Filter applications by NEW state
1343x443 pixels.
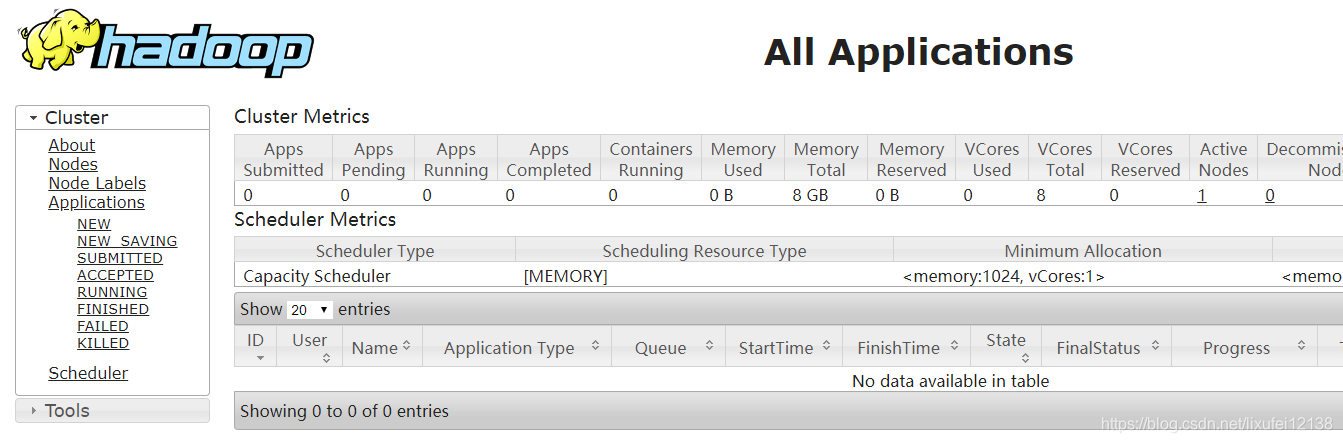94,224
